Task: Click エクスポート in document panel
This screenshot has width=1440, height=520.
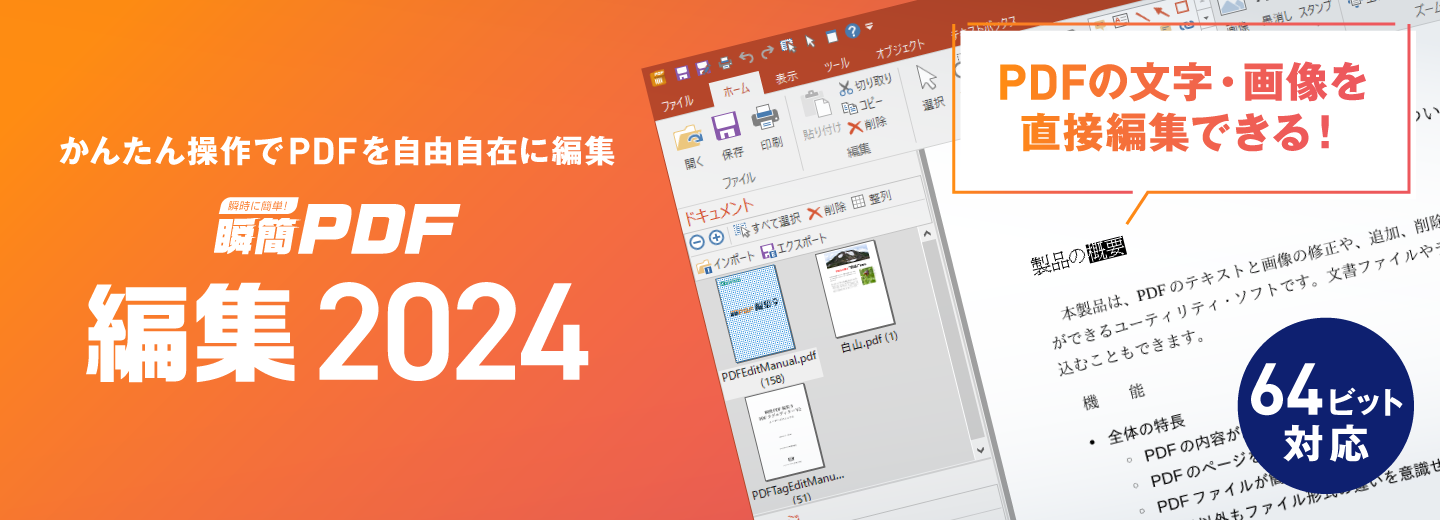Action: 794,245
